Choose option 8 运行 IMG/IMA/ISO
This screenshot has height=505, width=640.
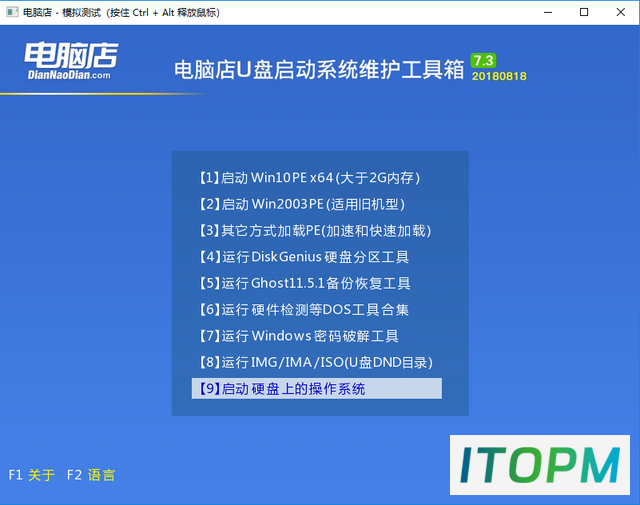click(316, 362)
